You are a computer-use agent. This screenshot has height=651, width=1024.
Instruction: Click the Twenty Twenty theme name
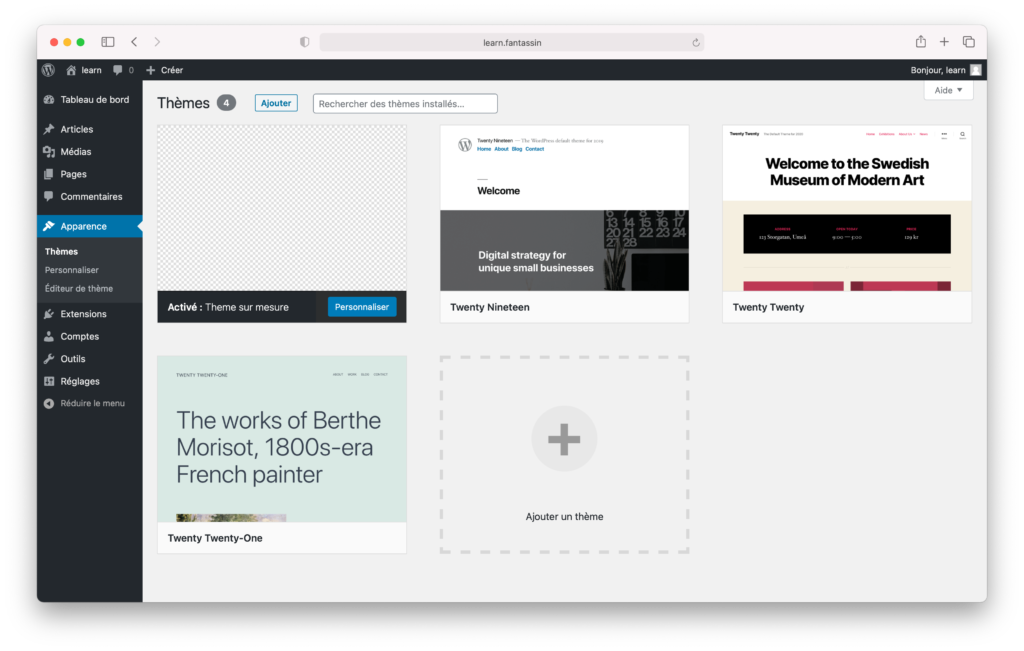pos(768,307)
